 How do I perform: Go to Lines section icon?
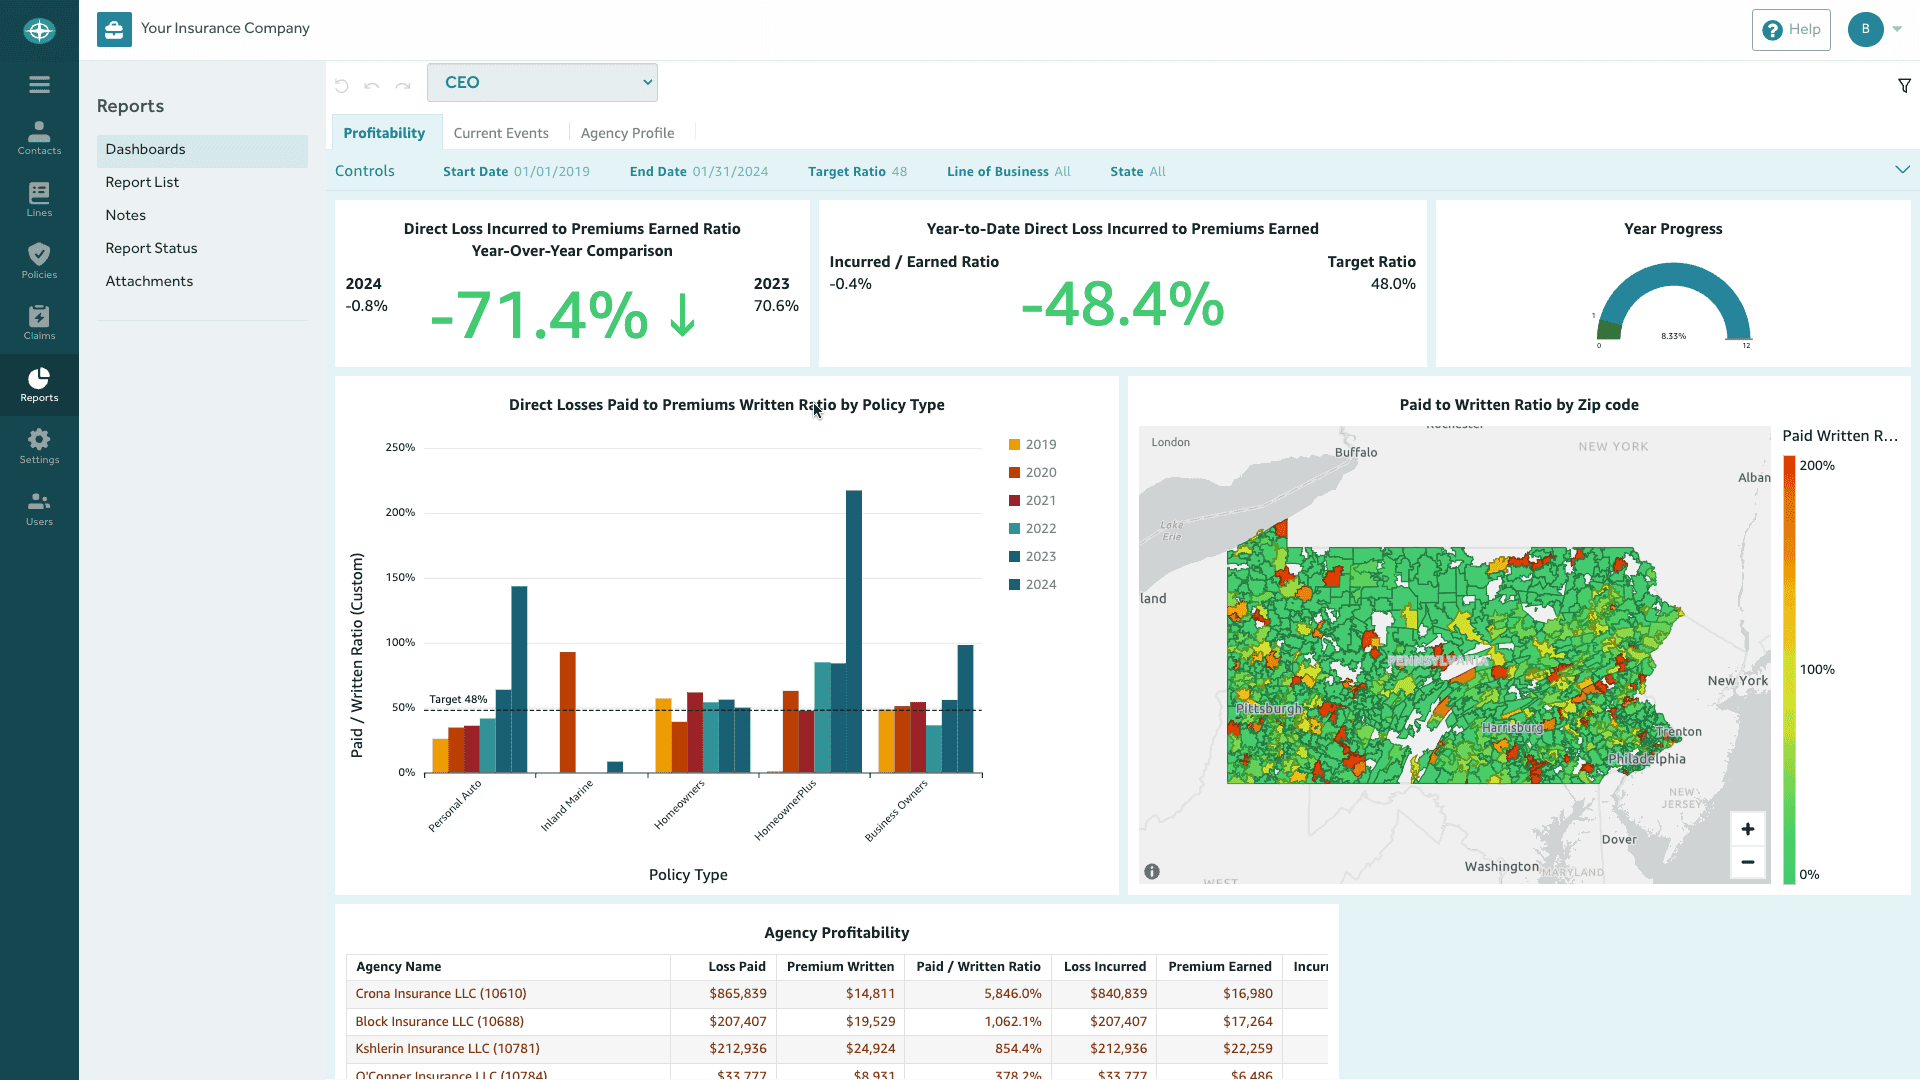click(x=39, y=199)
